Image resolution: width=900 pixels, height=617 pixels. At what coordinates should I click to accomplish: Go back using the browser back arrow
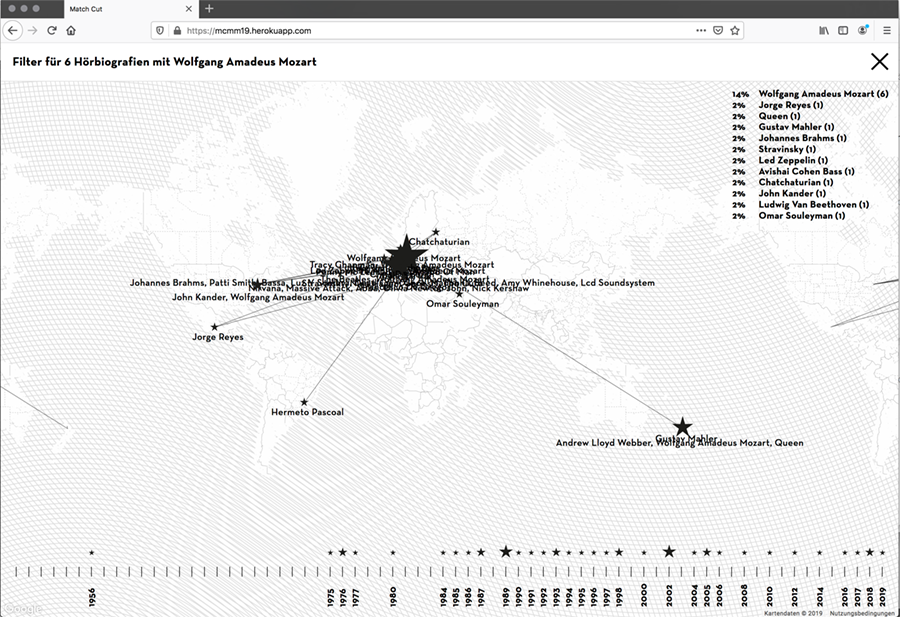click(x=13, y=30)
